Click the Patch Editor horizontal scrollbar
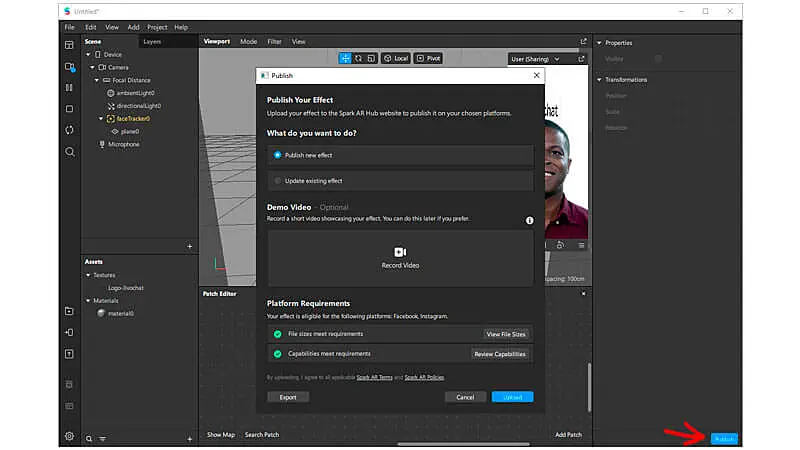 [x=436, y=444]
